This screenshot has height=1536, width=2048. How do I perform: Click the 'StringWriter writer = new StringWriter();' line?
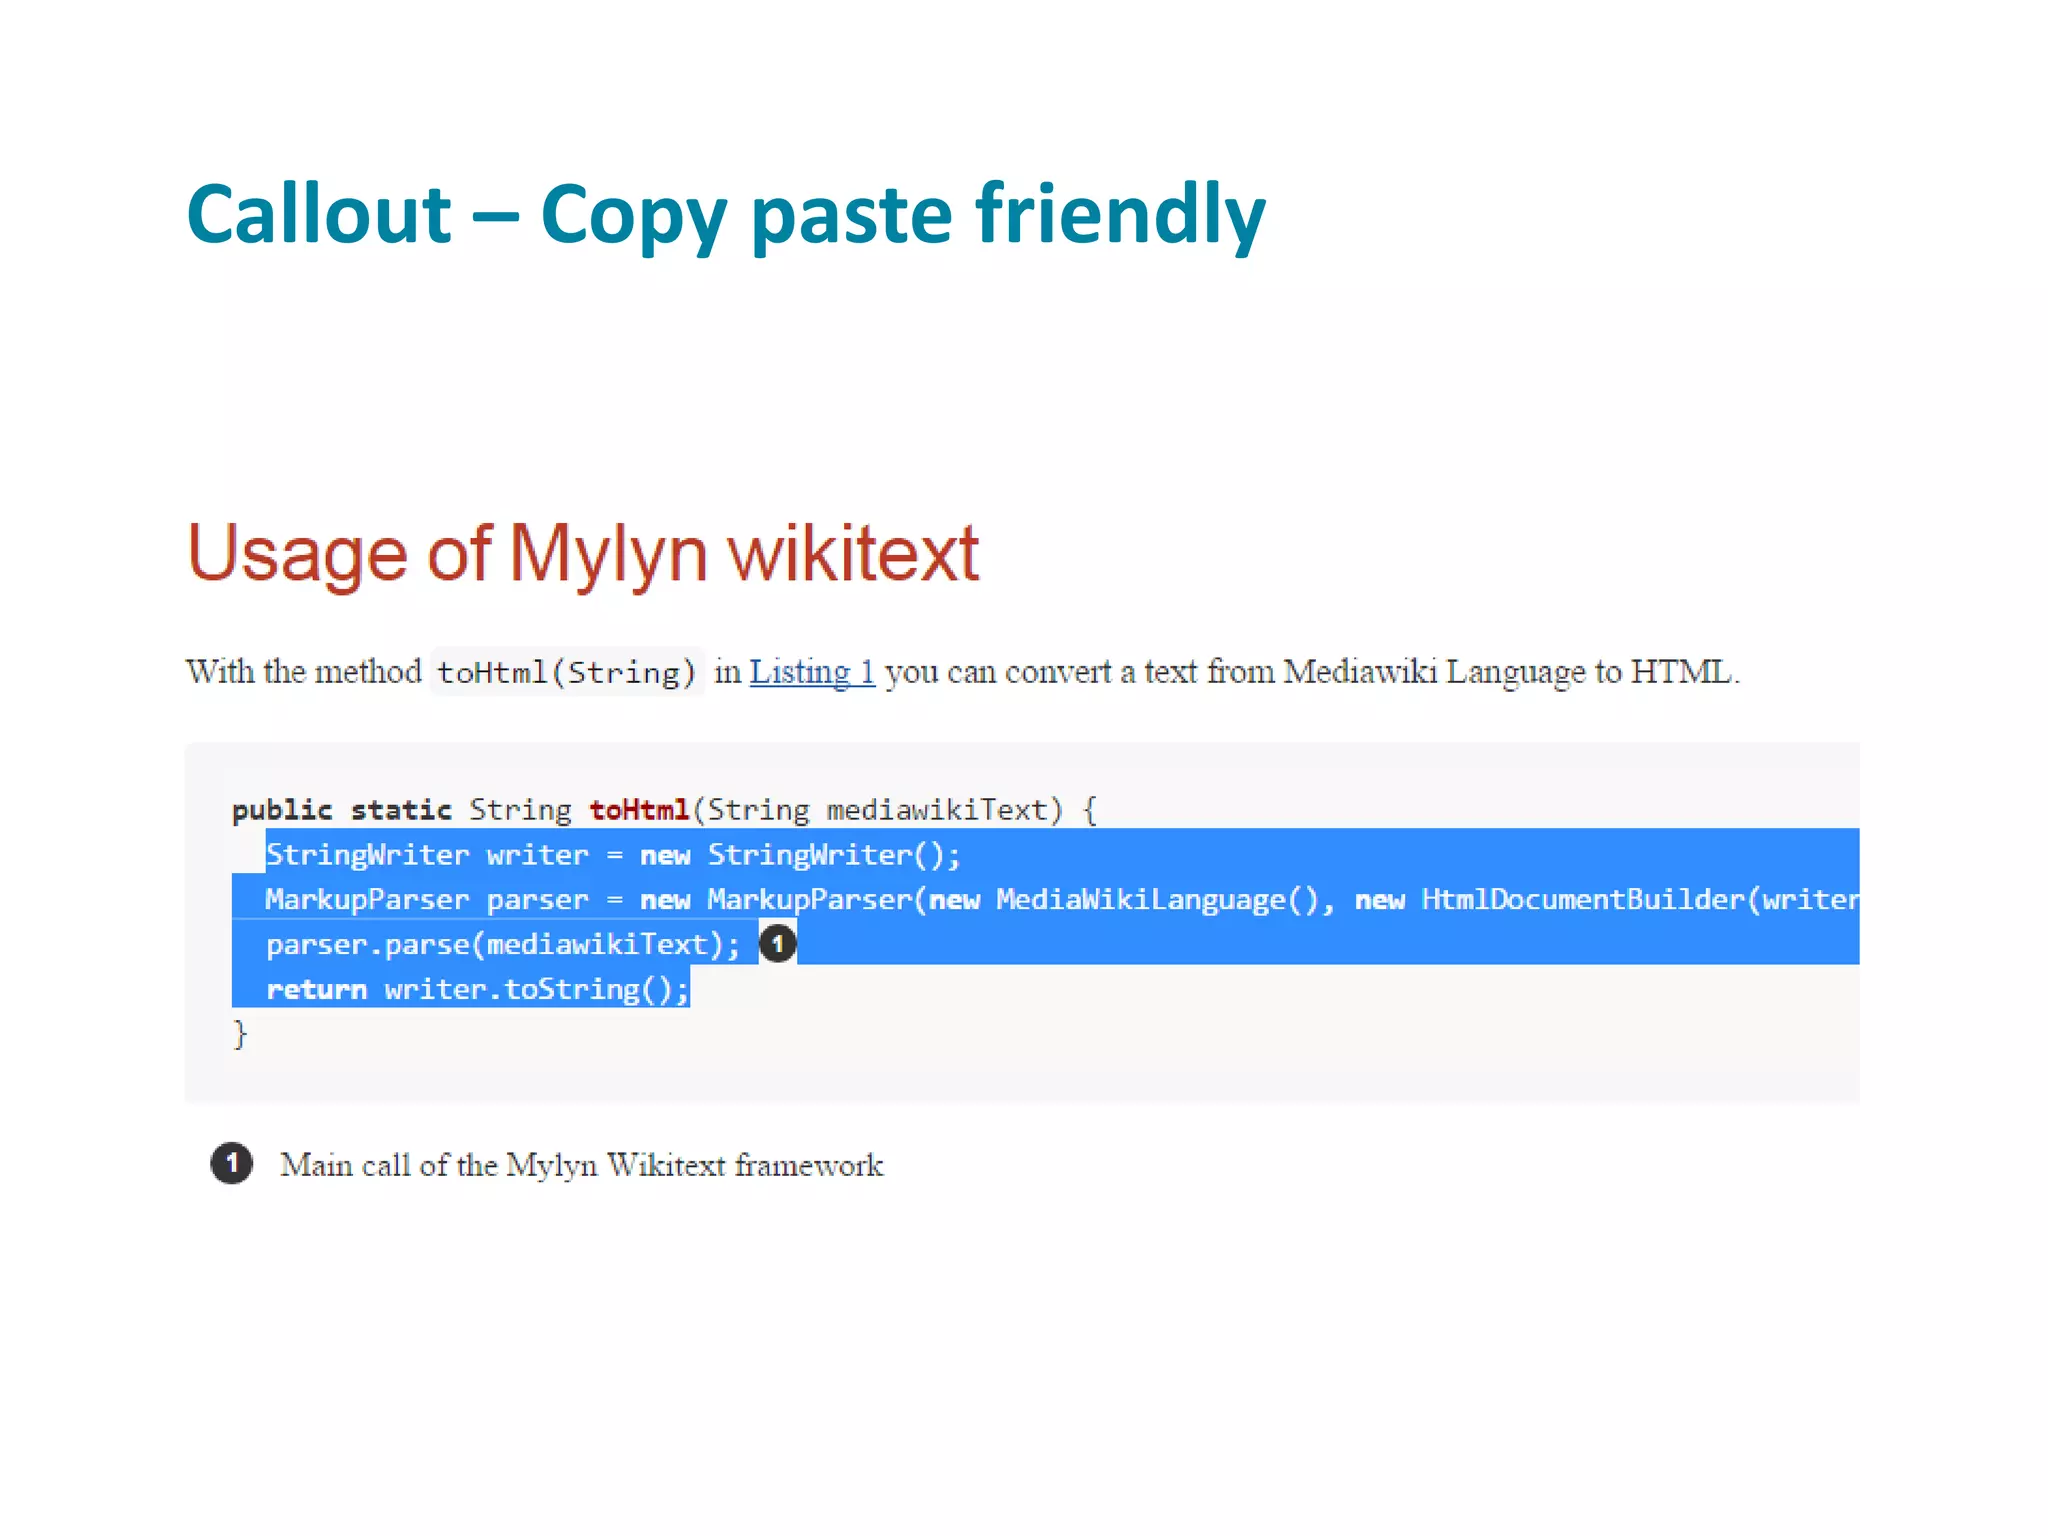613,855
